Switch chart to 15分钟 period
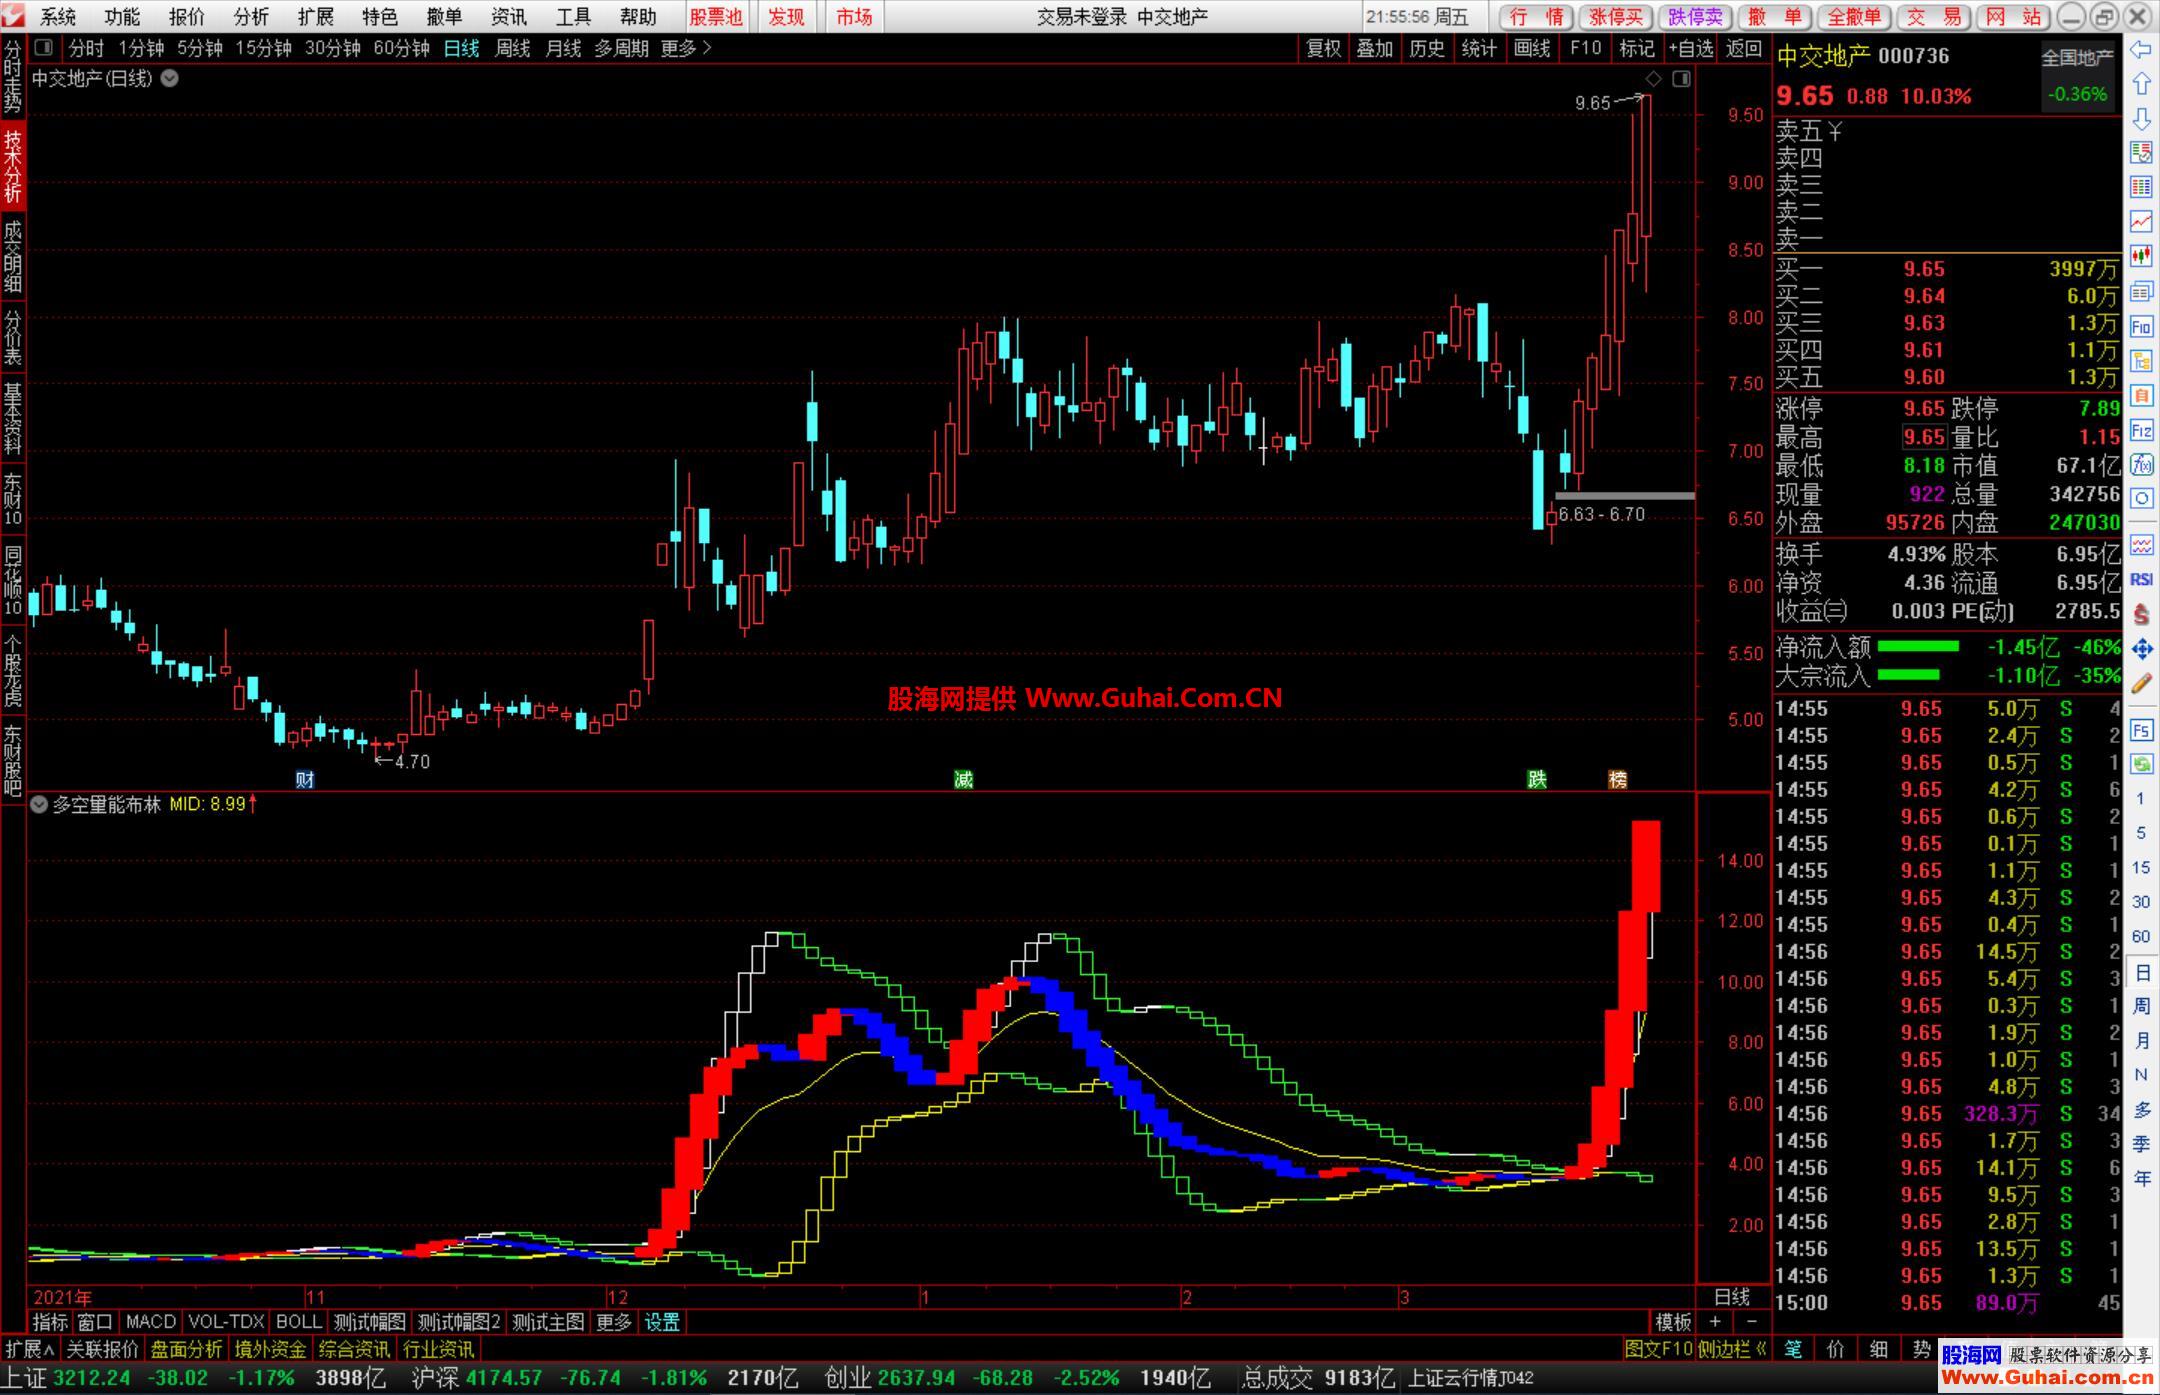 point(263,48)
